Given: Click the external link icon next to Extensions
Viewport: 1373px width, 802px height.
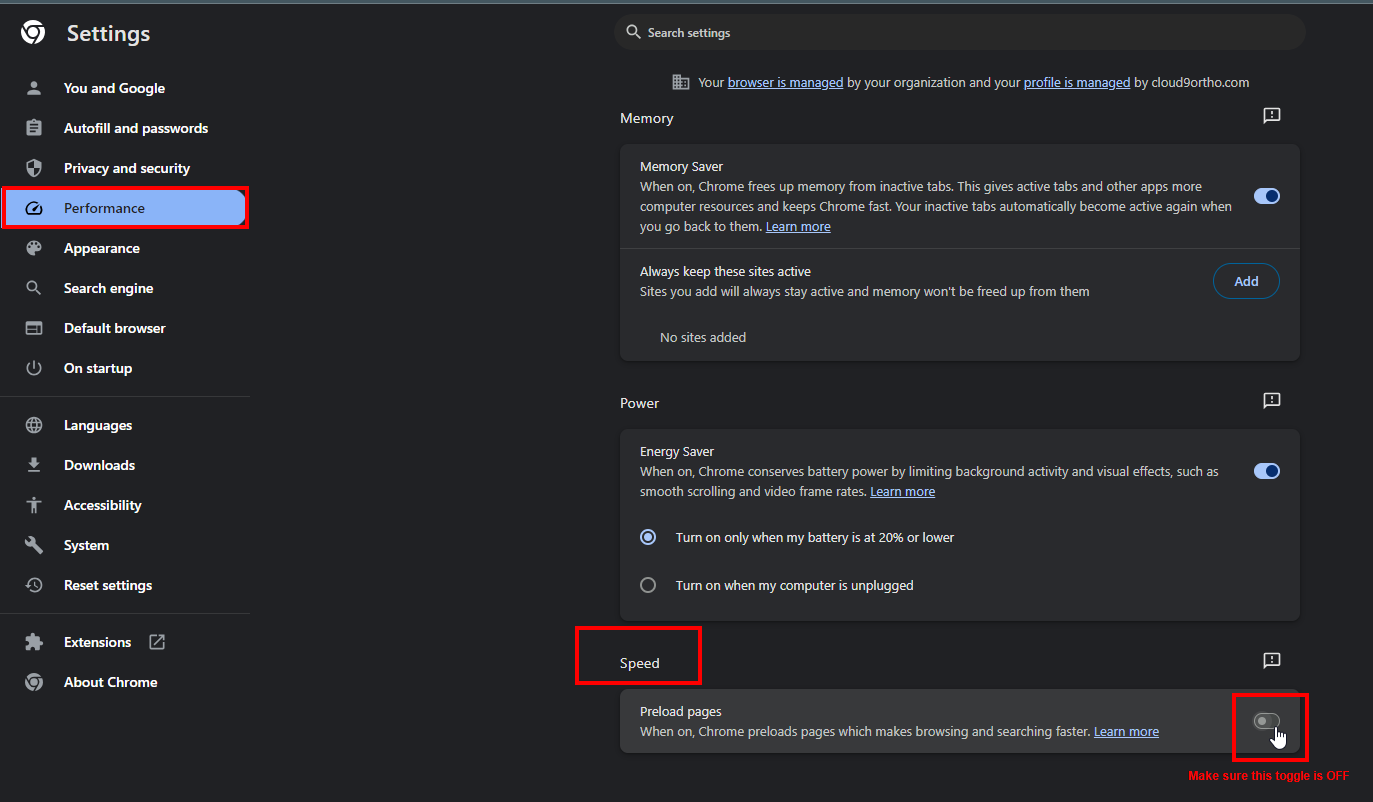Looking at the screenshot, I should tap(157, 642).
